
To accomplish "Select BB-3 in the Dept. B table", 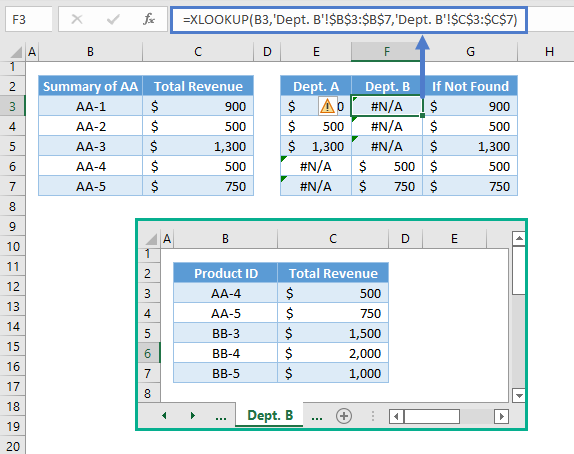I will tap(226, 334).
